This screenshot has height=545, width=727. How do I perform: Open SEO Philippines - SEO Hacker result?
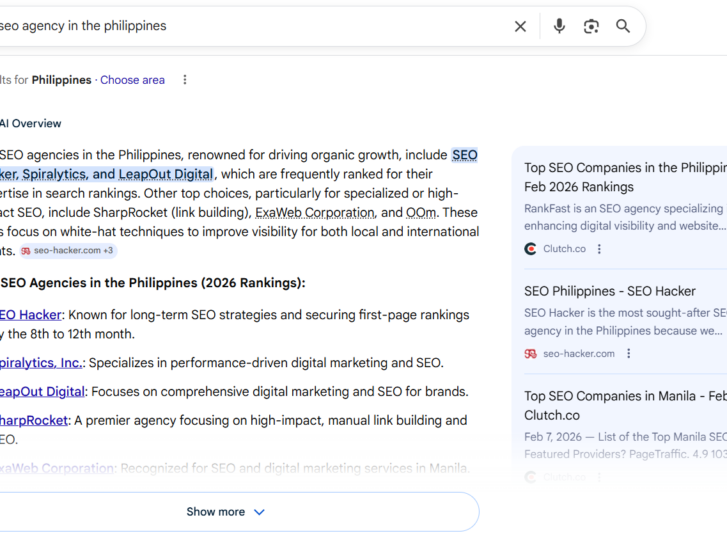pyautogui.click(x=609, y=291)
